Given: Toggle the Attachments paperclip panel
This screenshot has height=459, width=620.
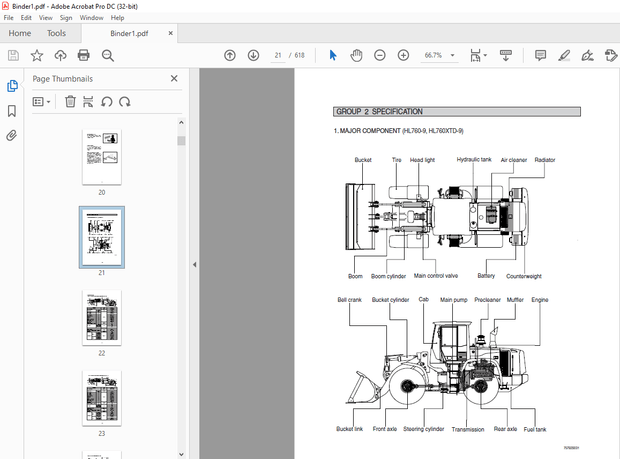Looking at the screenshot, I should [12, 134].
